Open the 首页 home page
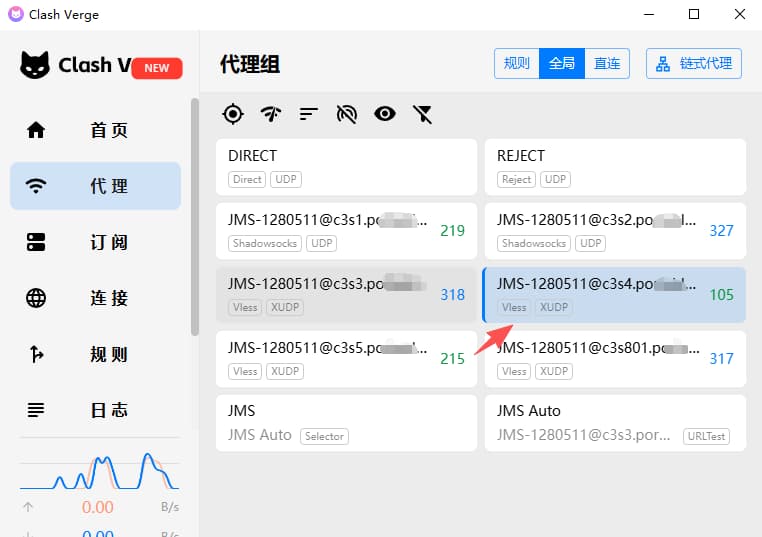Screen dimensions: 762x537 tap(96, 130)
